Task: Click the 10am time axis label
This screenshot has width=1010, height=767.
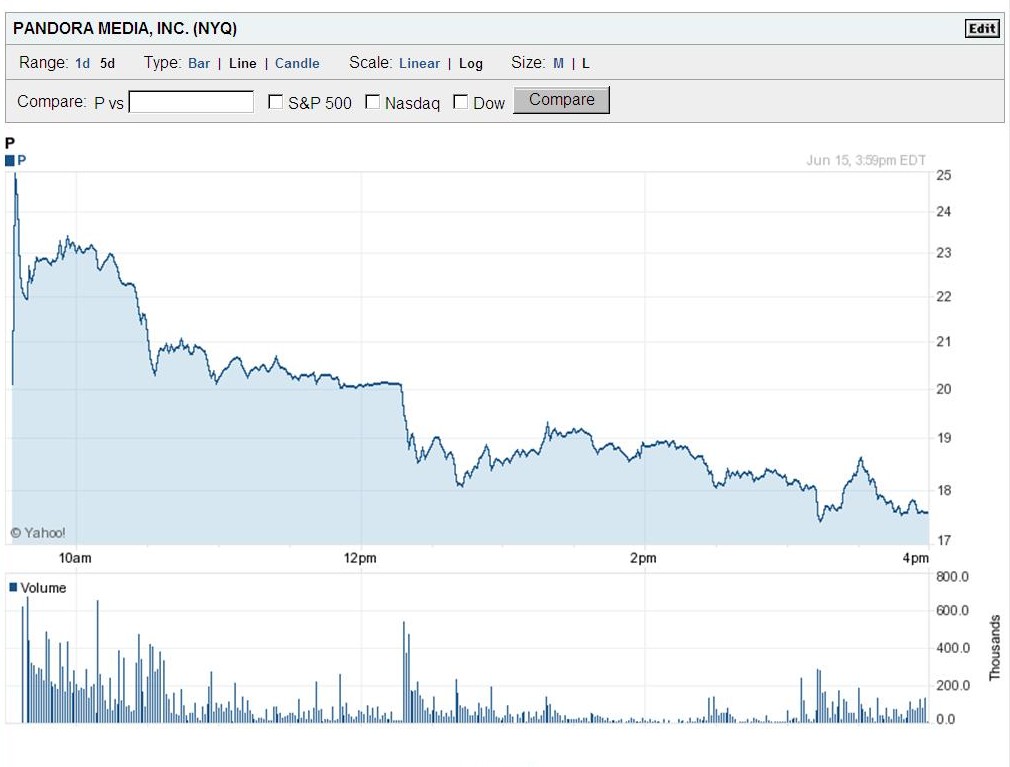Action: (75, 558)
